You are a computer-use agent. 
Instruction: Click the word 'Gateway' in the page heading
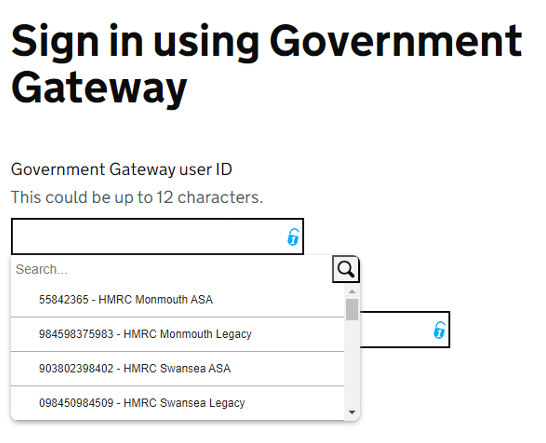point(100,88)
